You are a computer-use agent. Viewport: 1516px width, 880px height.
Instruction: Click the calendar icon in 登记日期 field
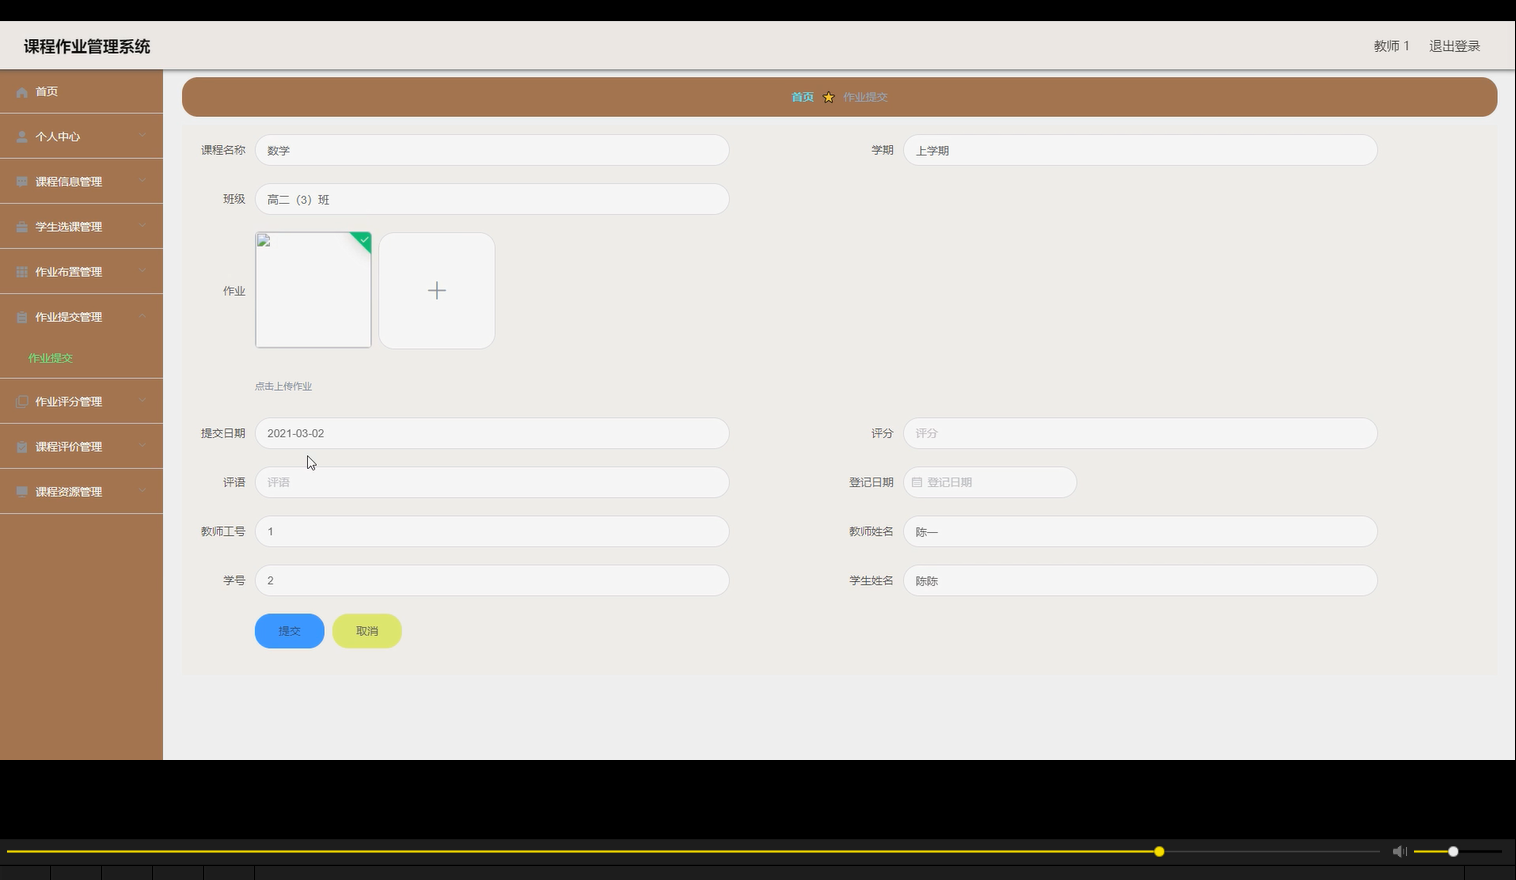(917, 482)
